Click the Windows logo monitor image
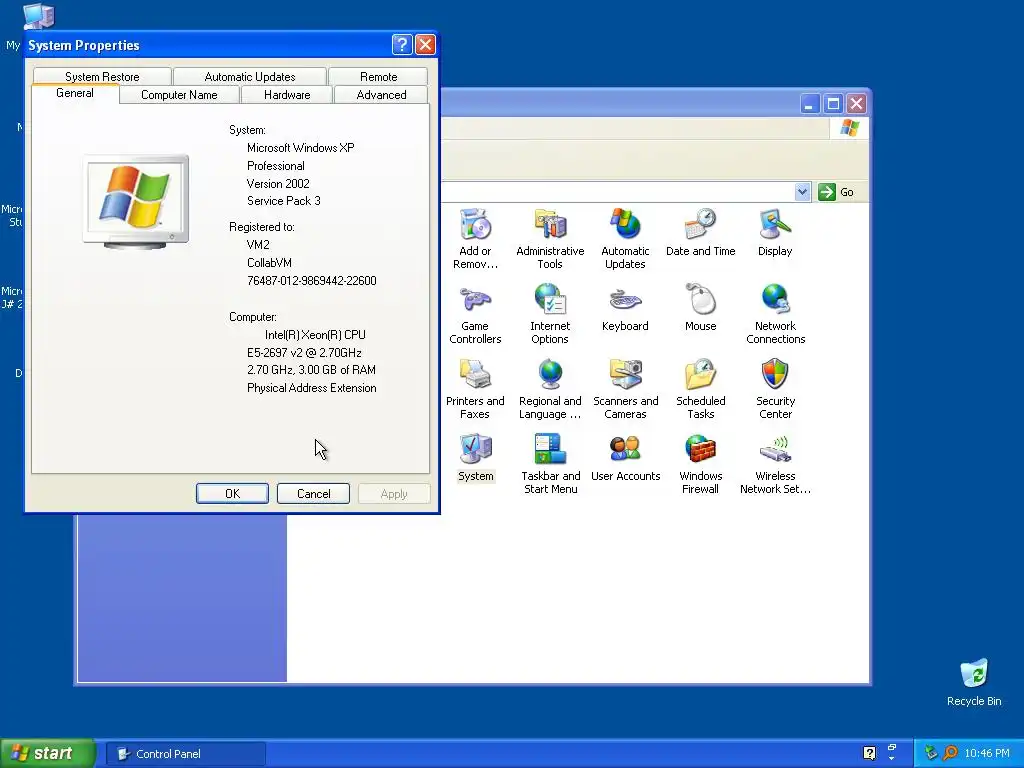The image size is (1024, 768). click(x=136, y=202)
